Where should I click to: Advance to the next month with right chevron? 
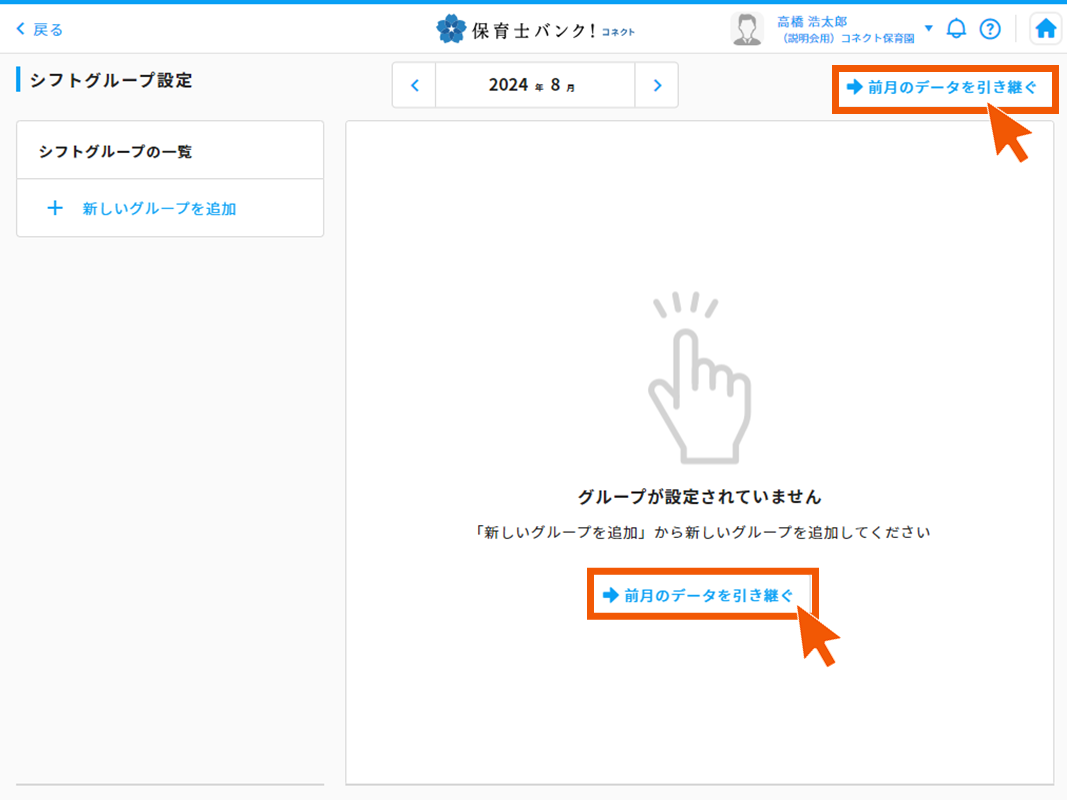pos(657,85)
